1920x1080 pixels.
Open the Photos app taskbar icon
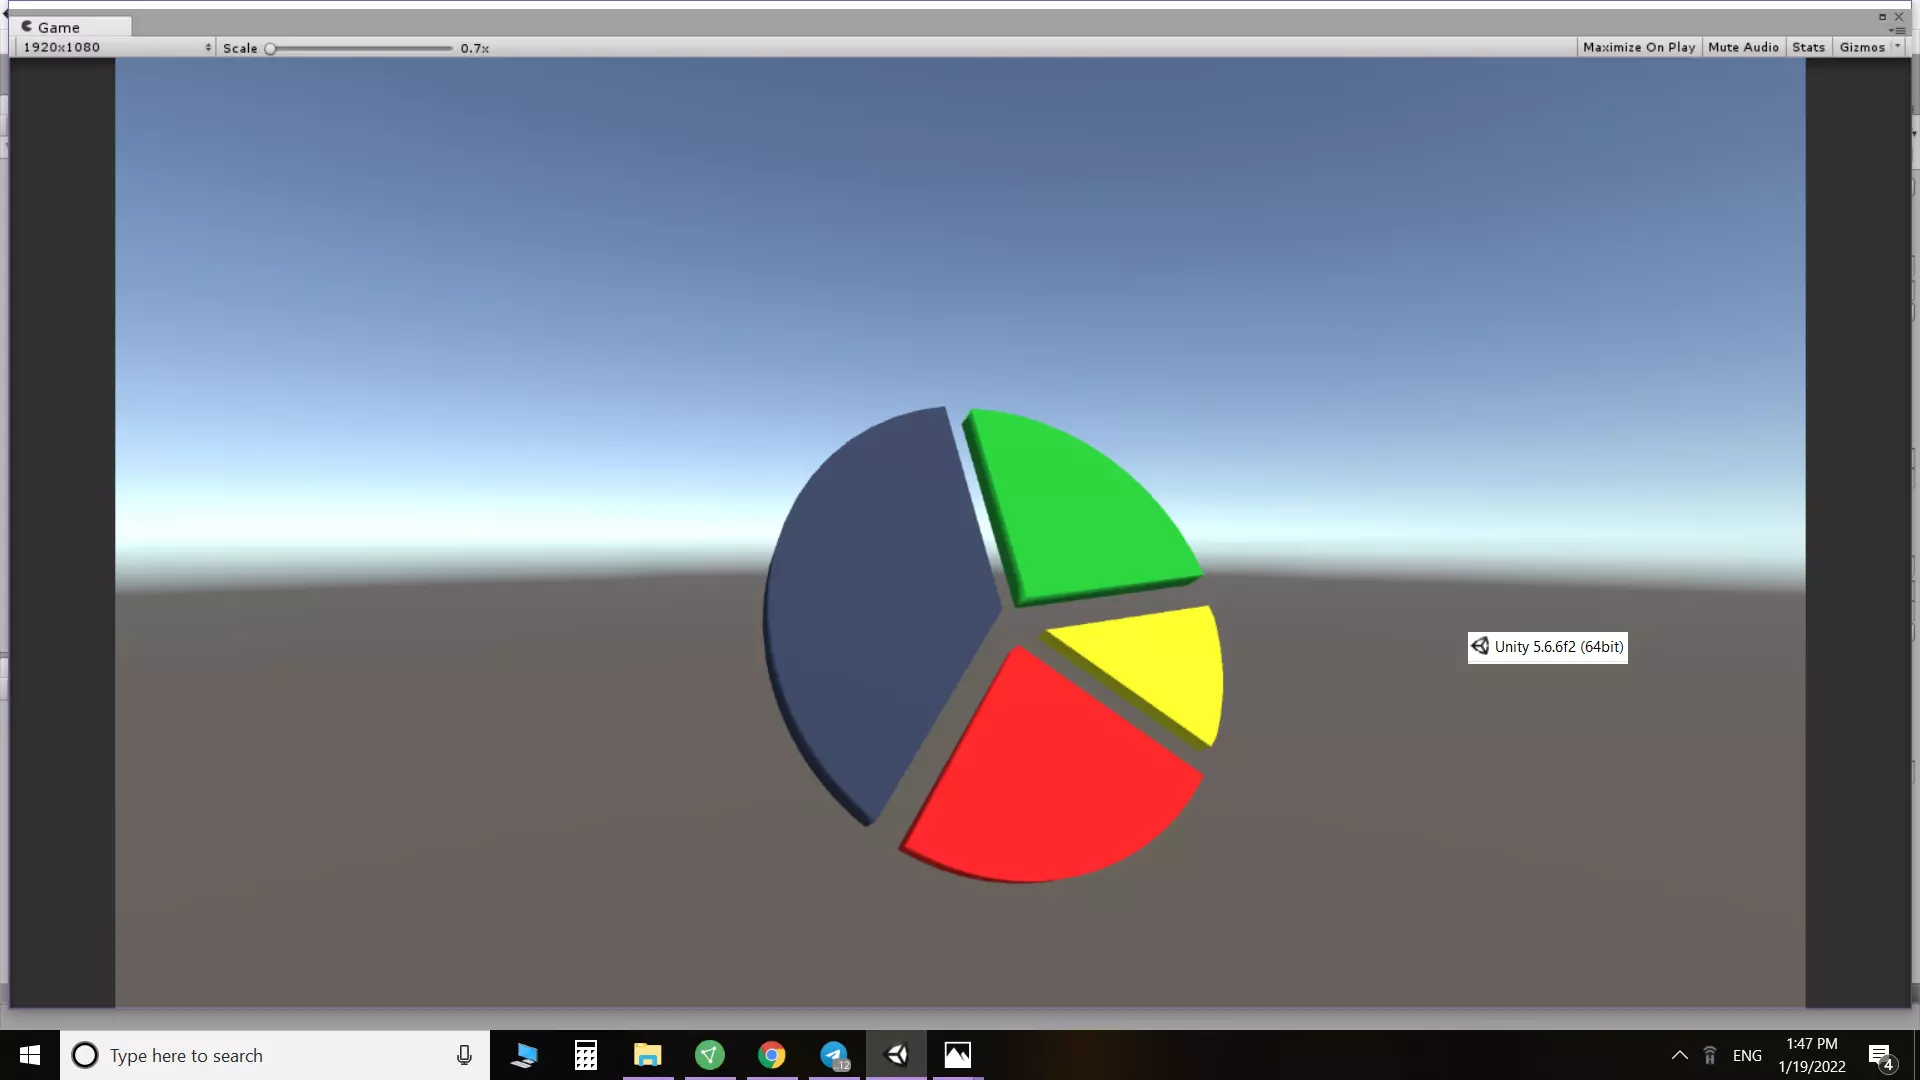pos(958,1055)
